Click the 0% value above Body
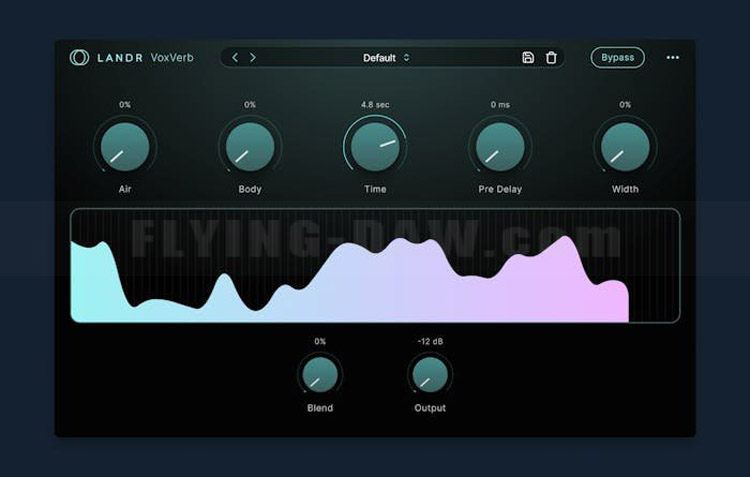 (250, 104)
